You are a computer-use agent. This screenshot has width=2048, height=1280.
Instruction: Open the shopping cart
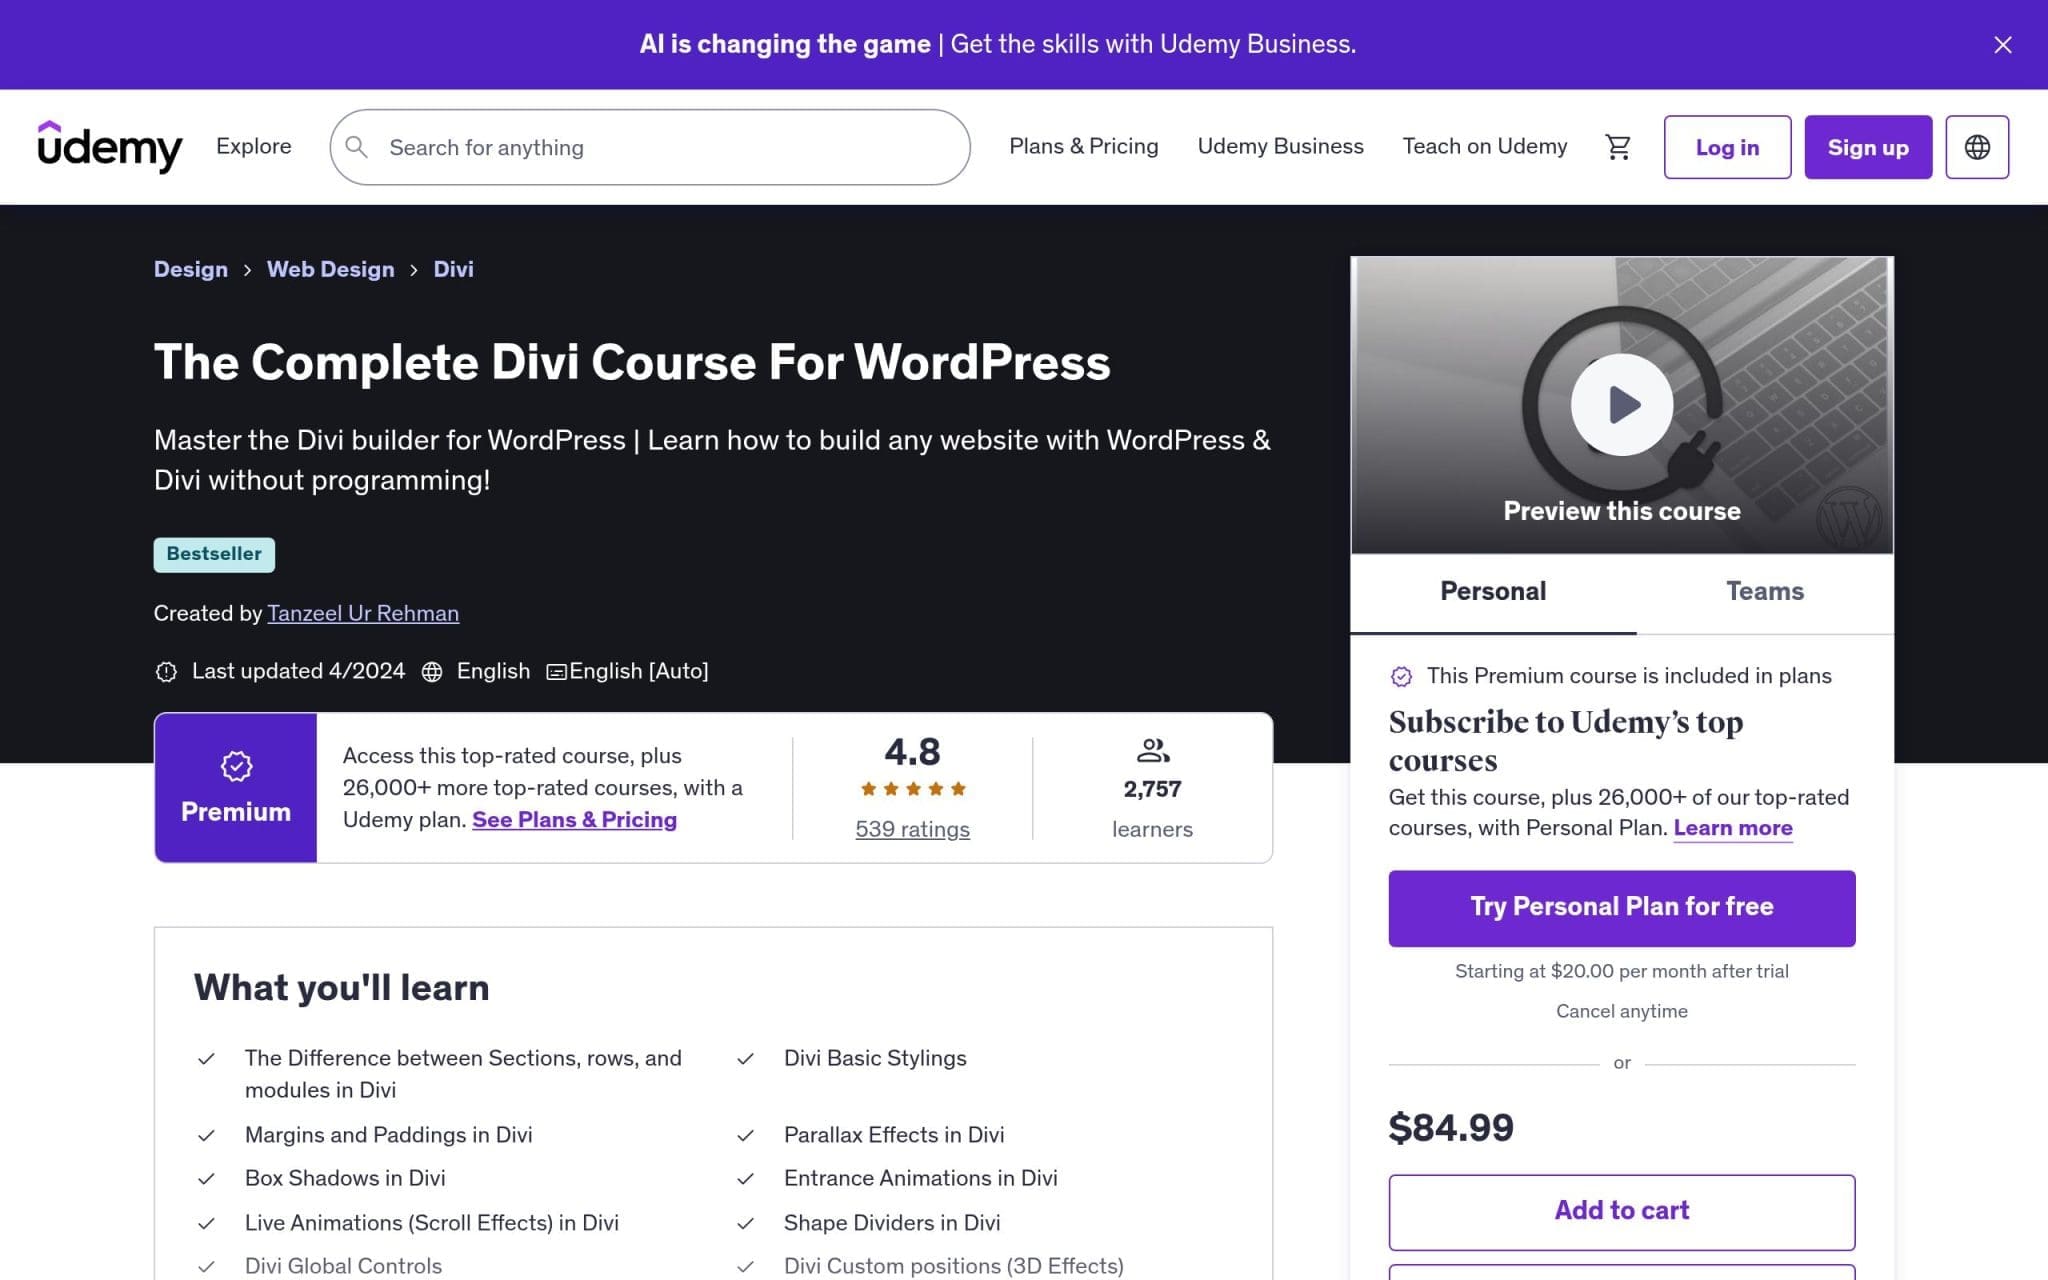click(x=1618, y=146)
